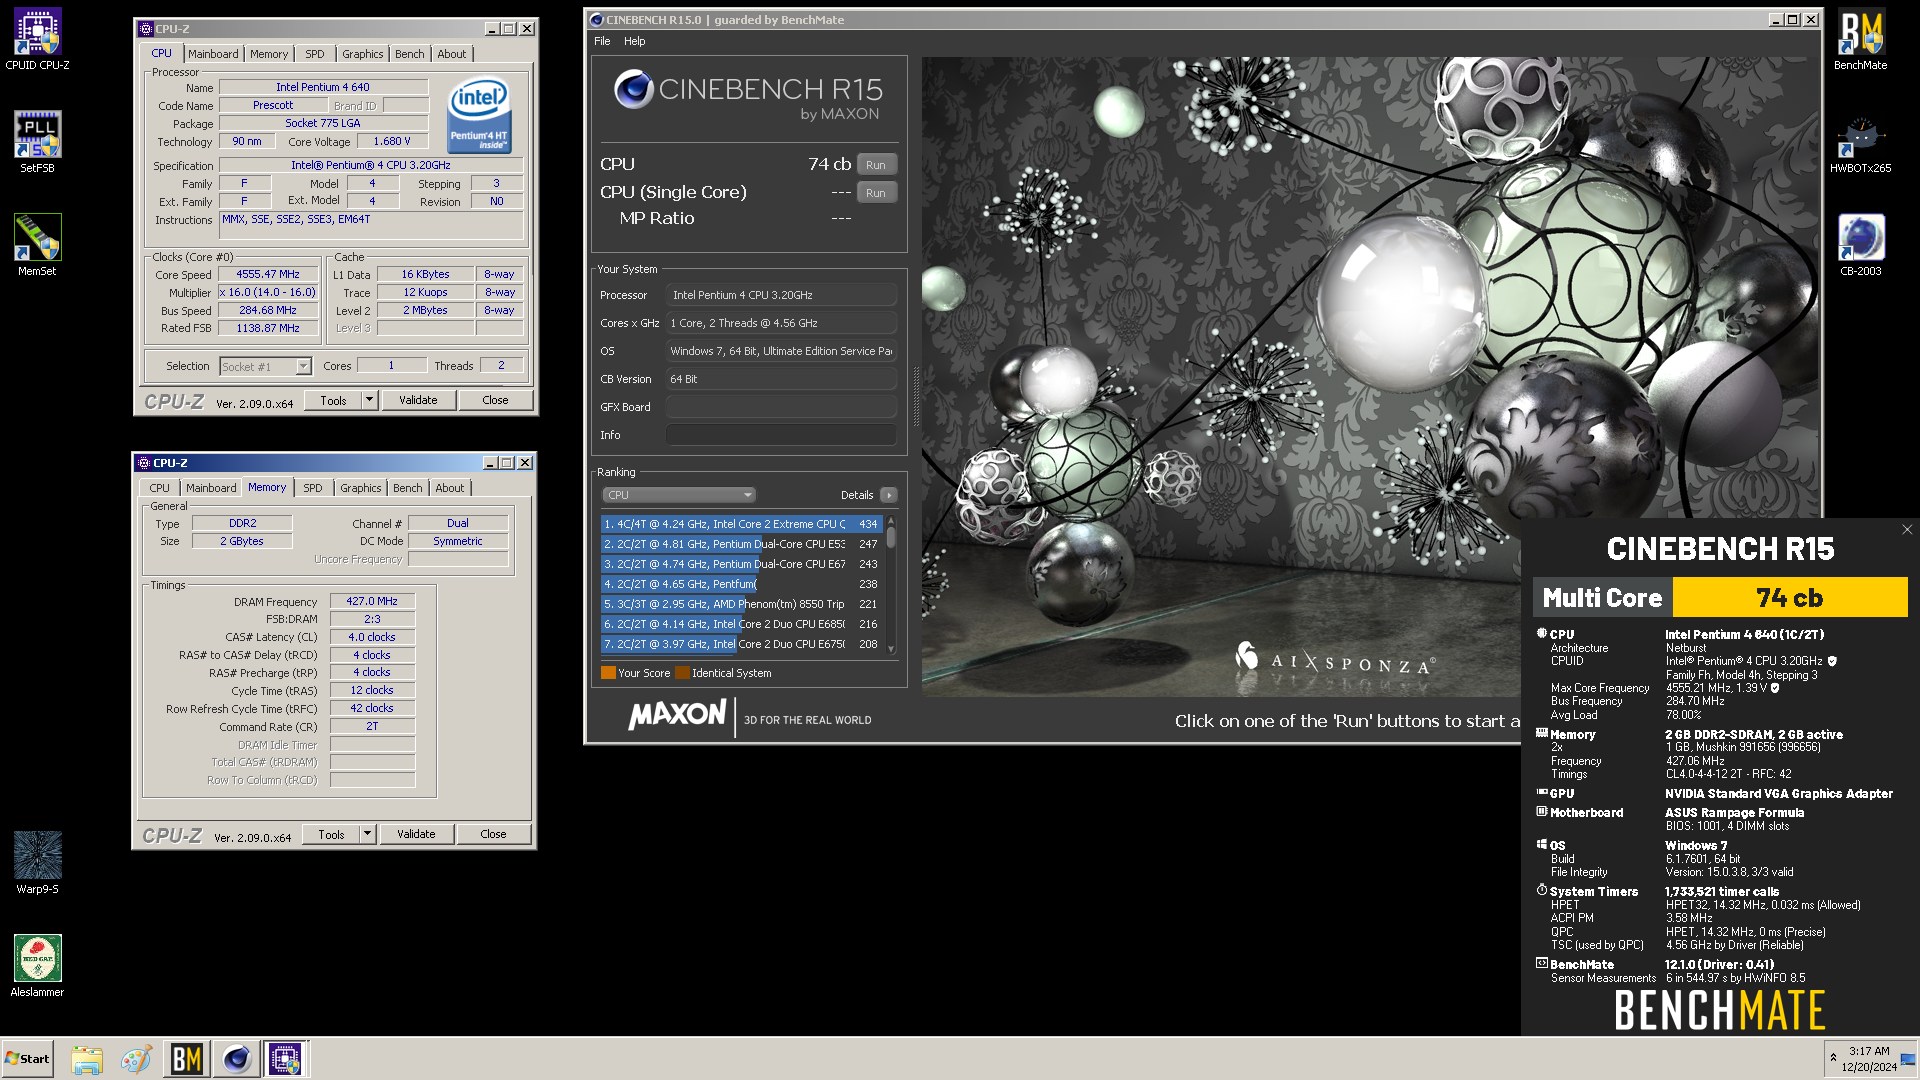Image resolution: width=1920 pixels, height=1080 pixels.
Task: Close the BenchMate result overlay
Action: tap(1907, 530)
